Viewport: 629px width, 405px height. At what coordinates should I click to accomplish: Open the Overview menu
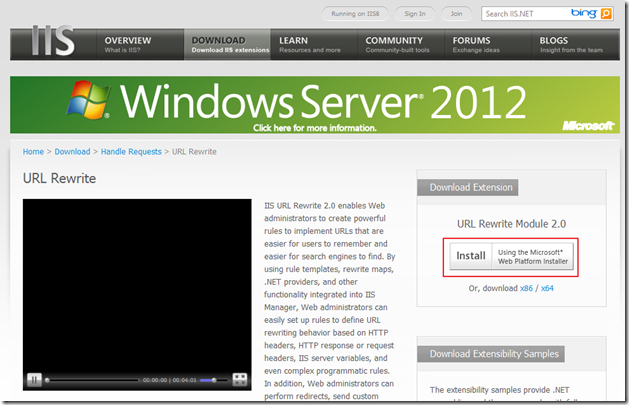point(140,45)
